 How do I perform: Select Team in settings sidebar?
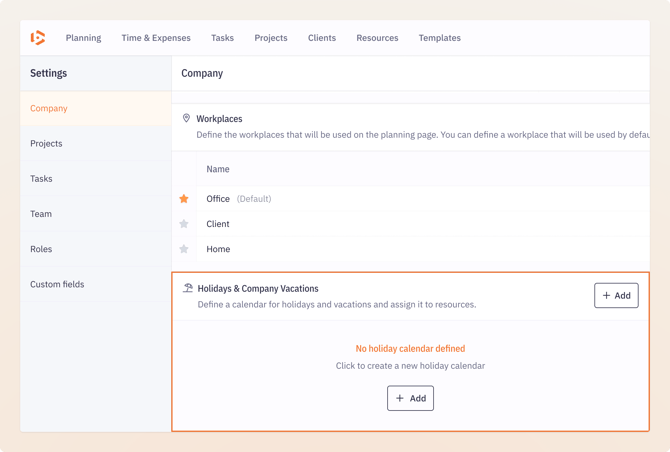point(41,214)
